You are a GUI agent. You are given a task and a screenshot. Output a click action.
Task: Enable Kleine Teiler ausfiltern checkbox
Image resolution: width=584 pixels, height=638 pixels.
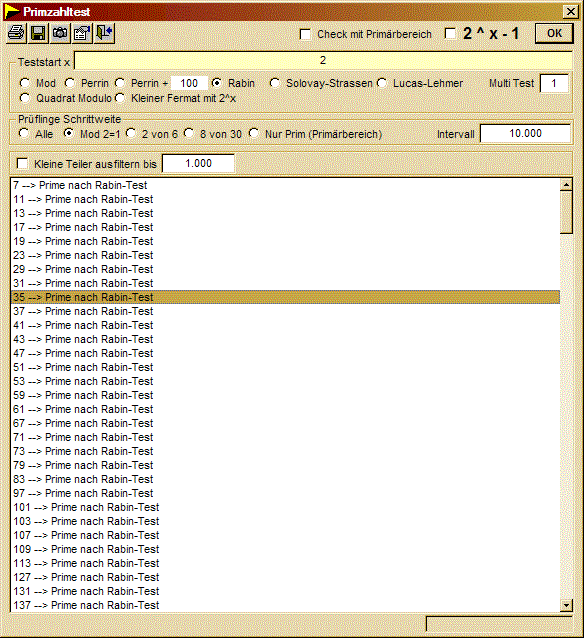[22, 164]
